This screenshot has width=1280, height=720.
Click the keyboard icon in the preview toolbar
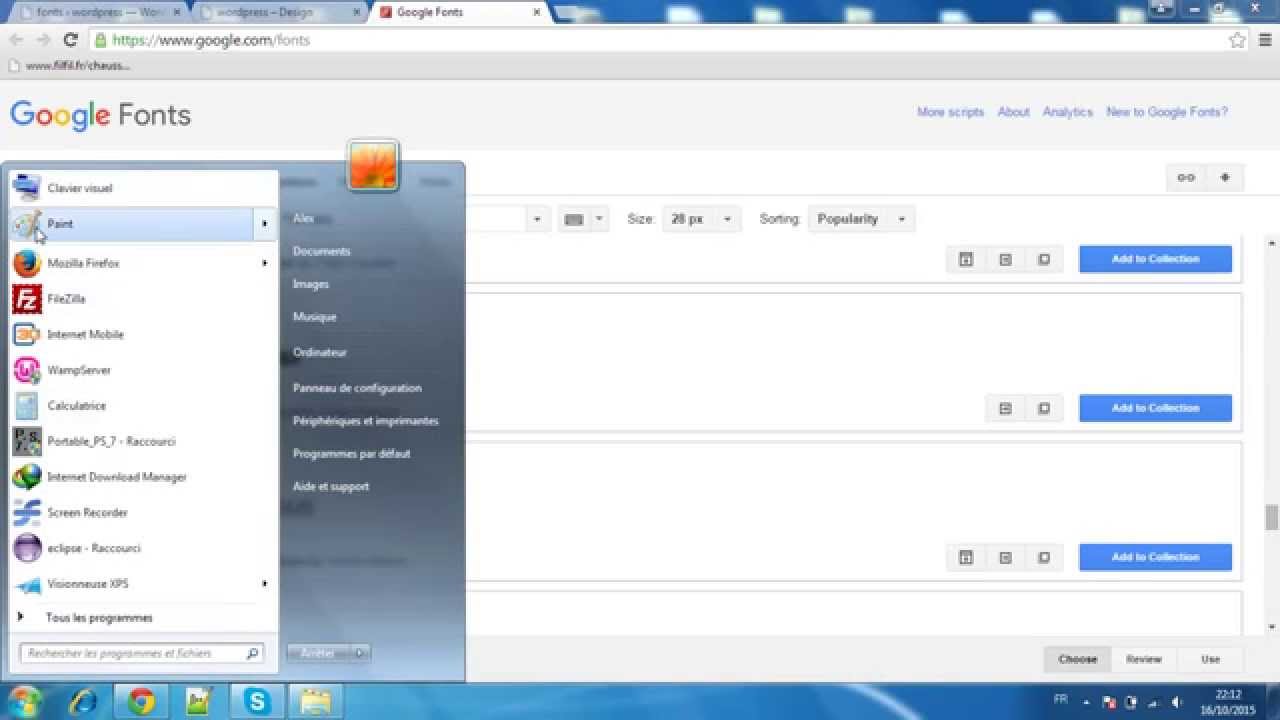pos(574,219)
